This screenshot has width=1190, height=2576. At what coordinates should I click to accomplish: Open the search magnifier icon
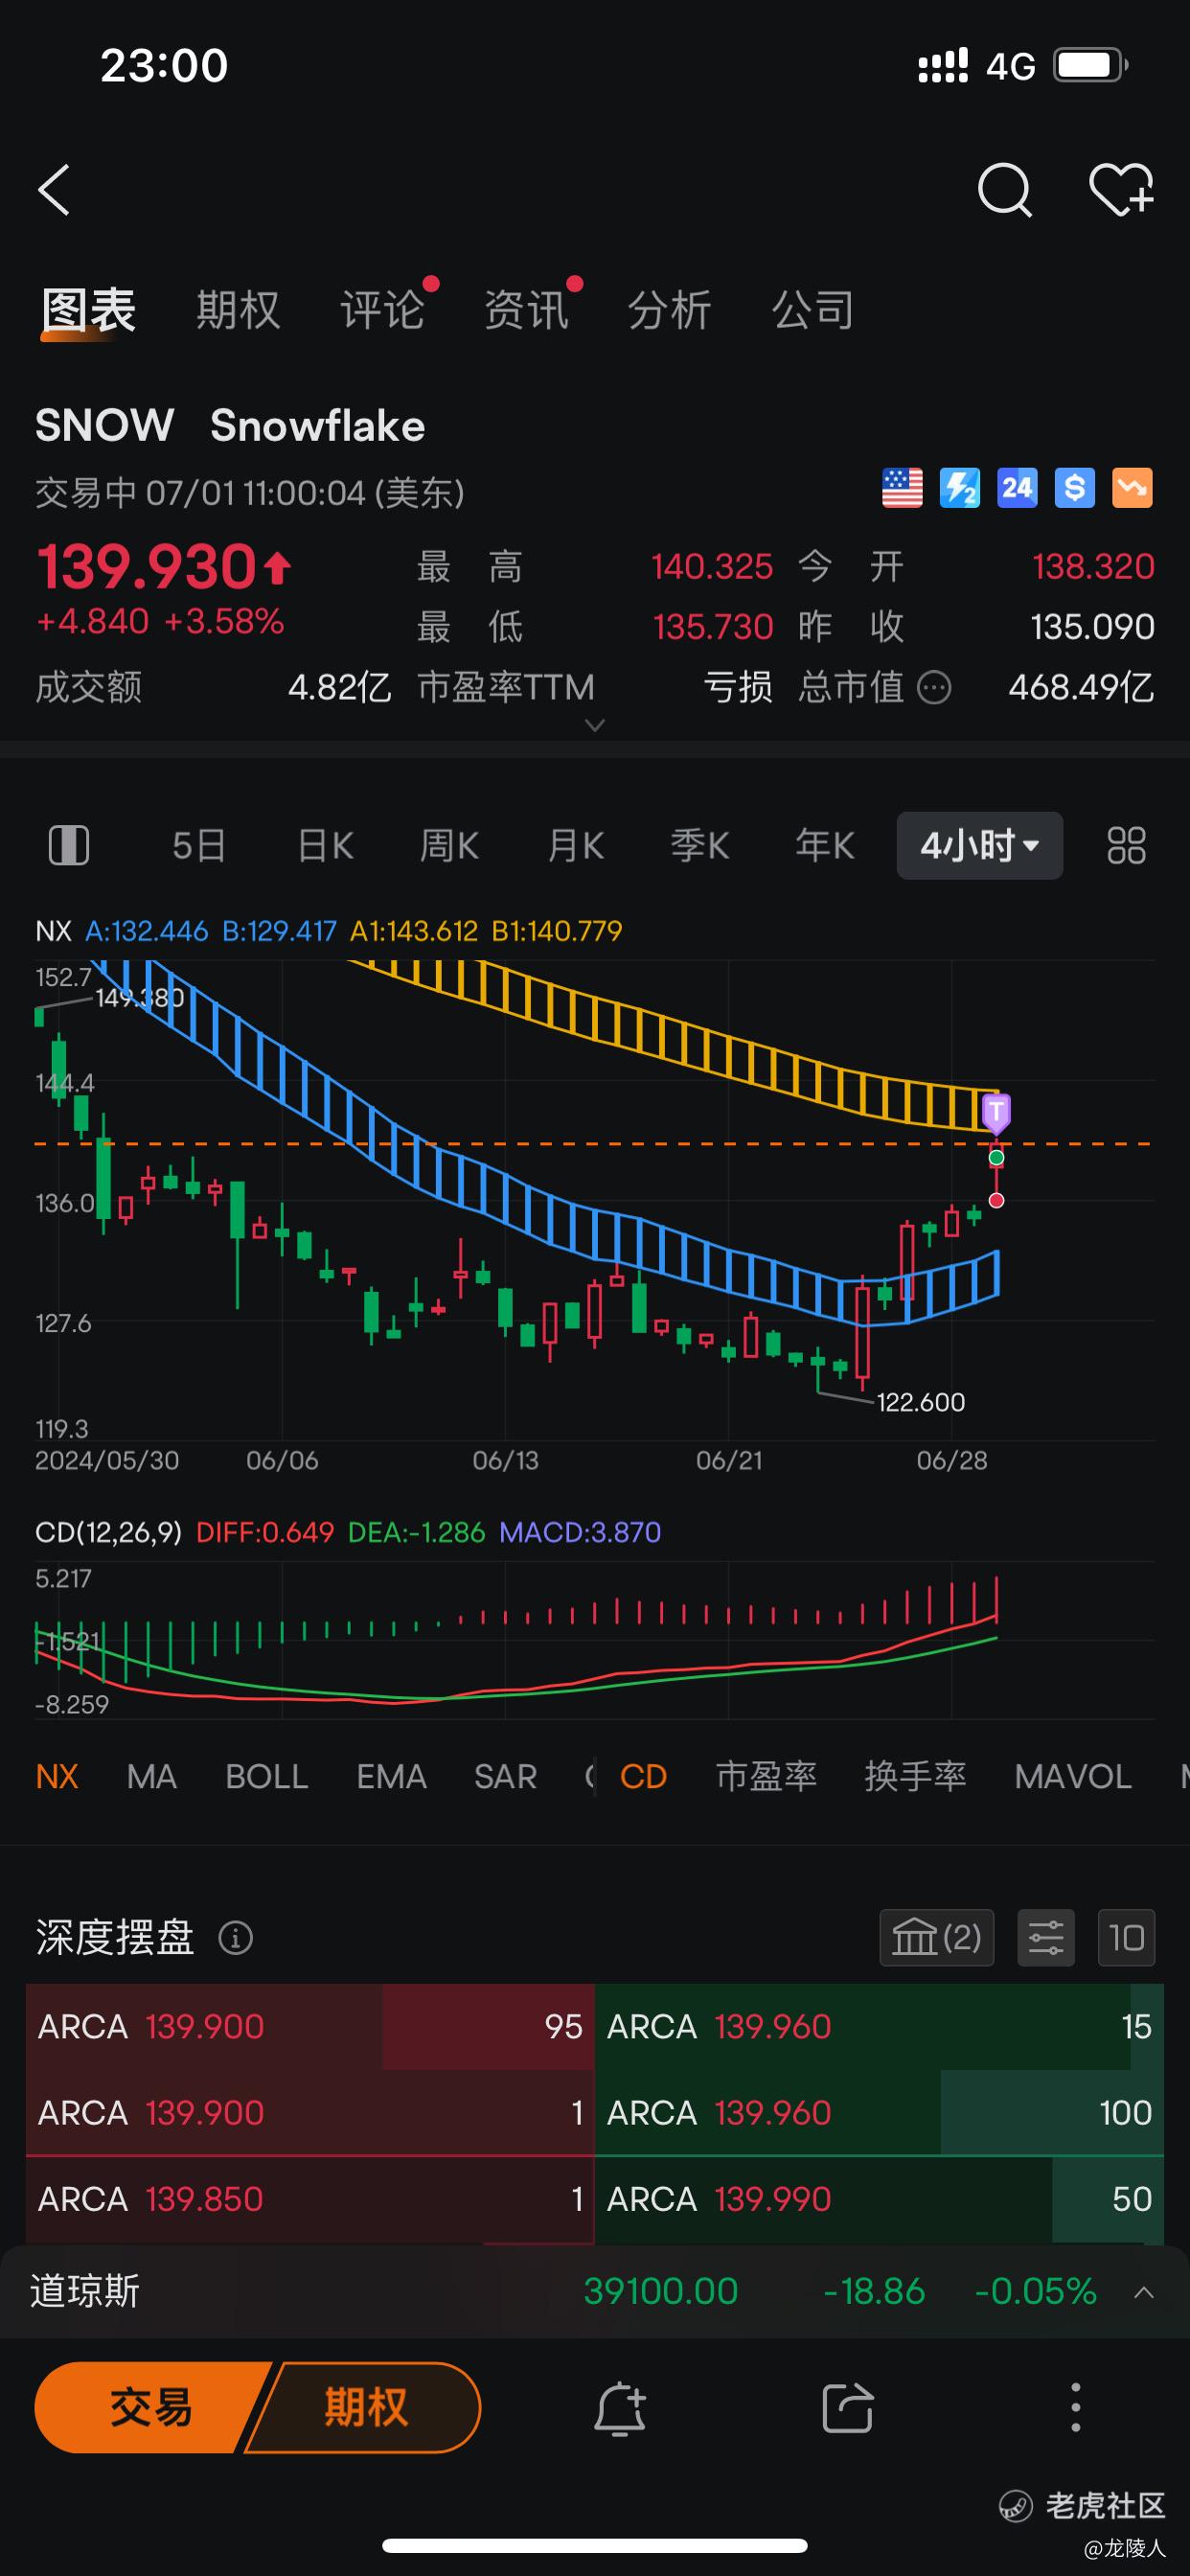(1004, 190)
